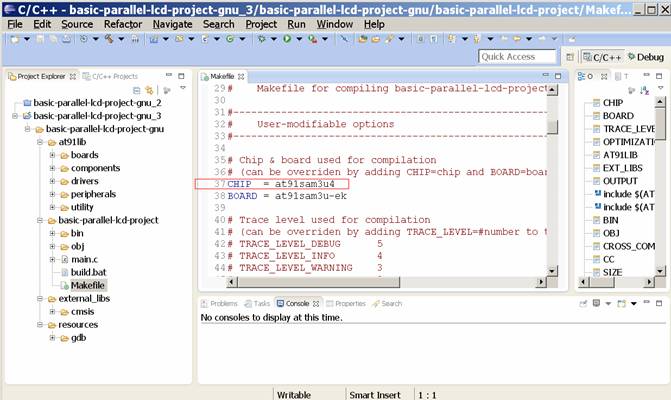Click the External Tools run icon
This screenshot has height=400, width=671.
313,39
